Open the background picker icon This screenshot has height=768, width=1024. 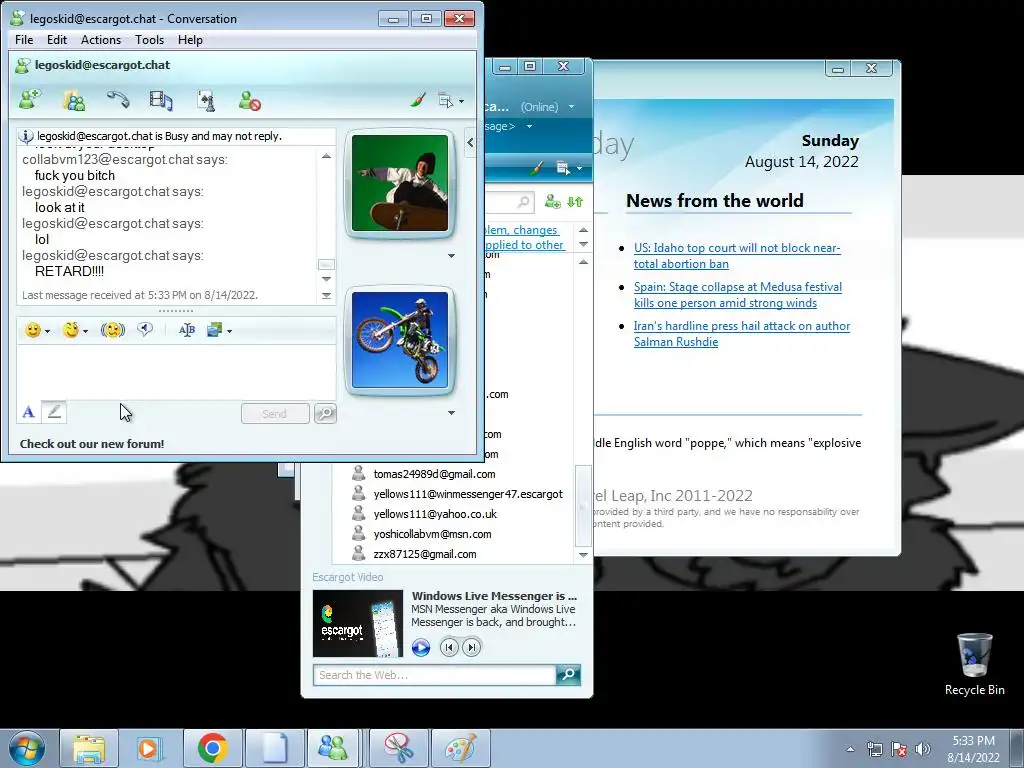(x=214, y=330)
